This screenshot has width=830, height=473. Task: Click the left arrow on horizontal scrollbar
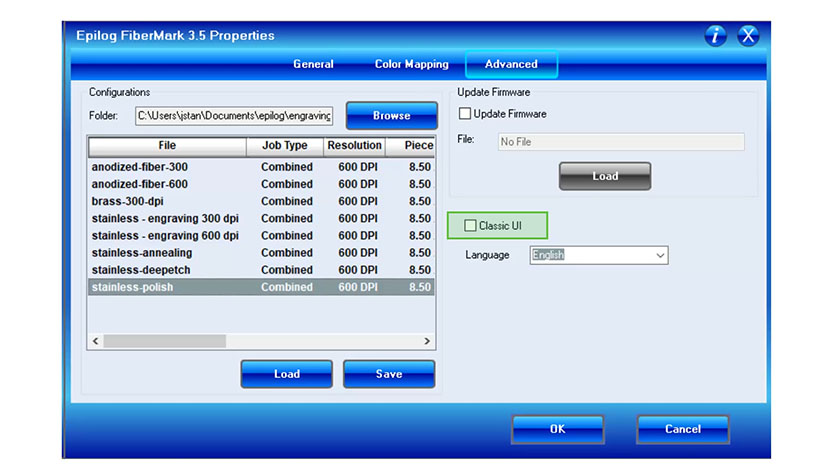coord(96,341)
